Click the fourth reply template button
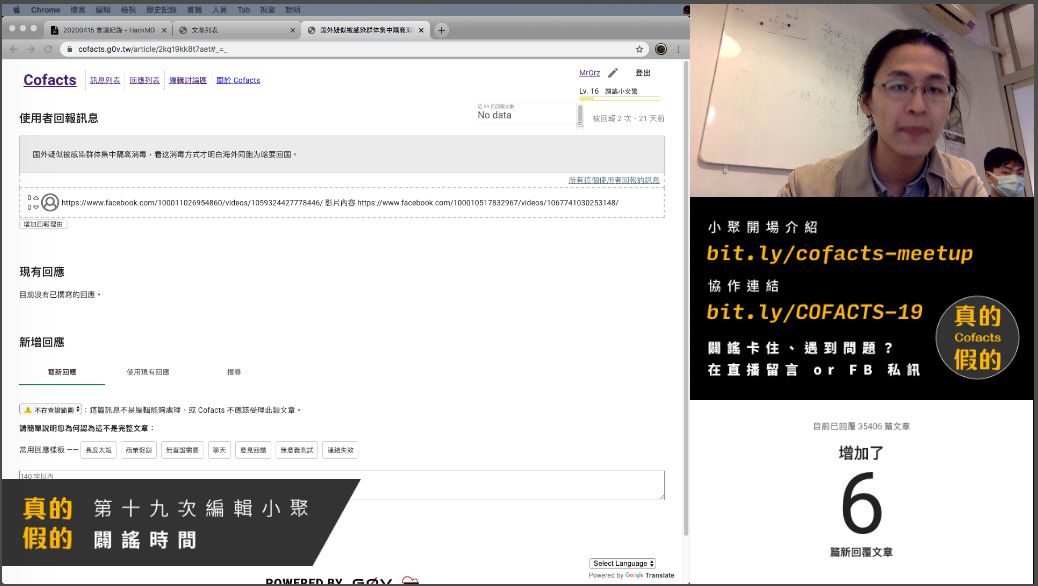 tap(219, 450)
